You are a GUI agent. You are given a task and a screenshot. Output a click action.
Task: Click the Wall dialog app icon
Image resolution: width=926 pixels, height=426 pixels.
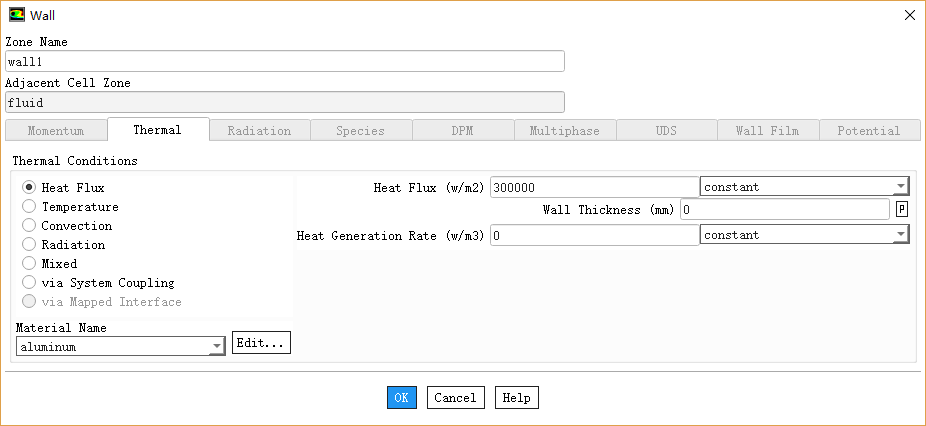[x=17, y=15]
